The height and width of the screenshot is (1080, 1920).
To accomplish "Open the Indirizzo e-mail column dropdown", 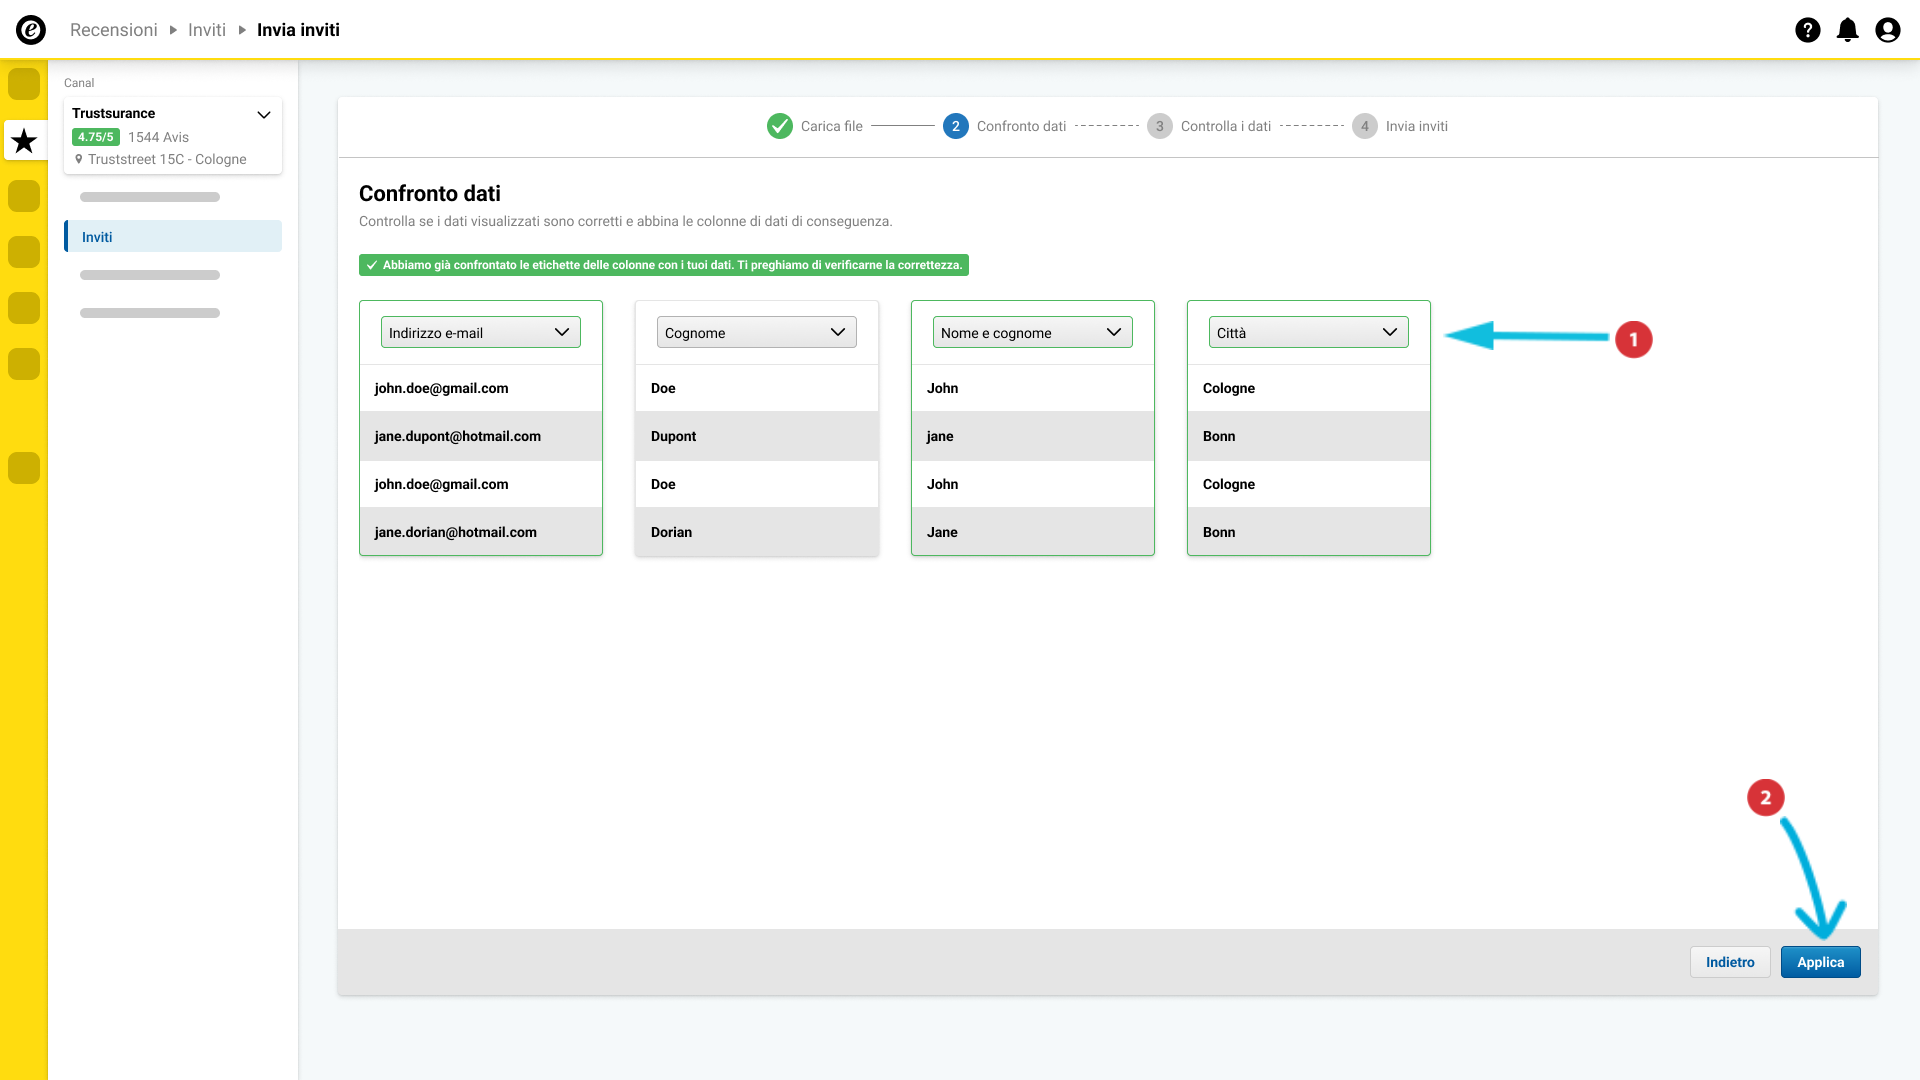I will tap(480, 333).
